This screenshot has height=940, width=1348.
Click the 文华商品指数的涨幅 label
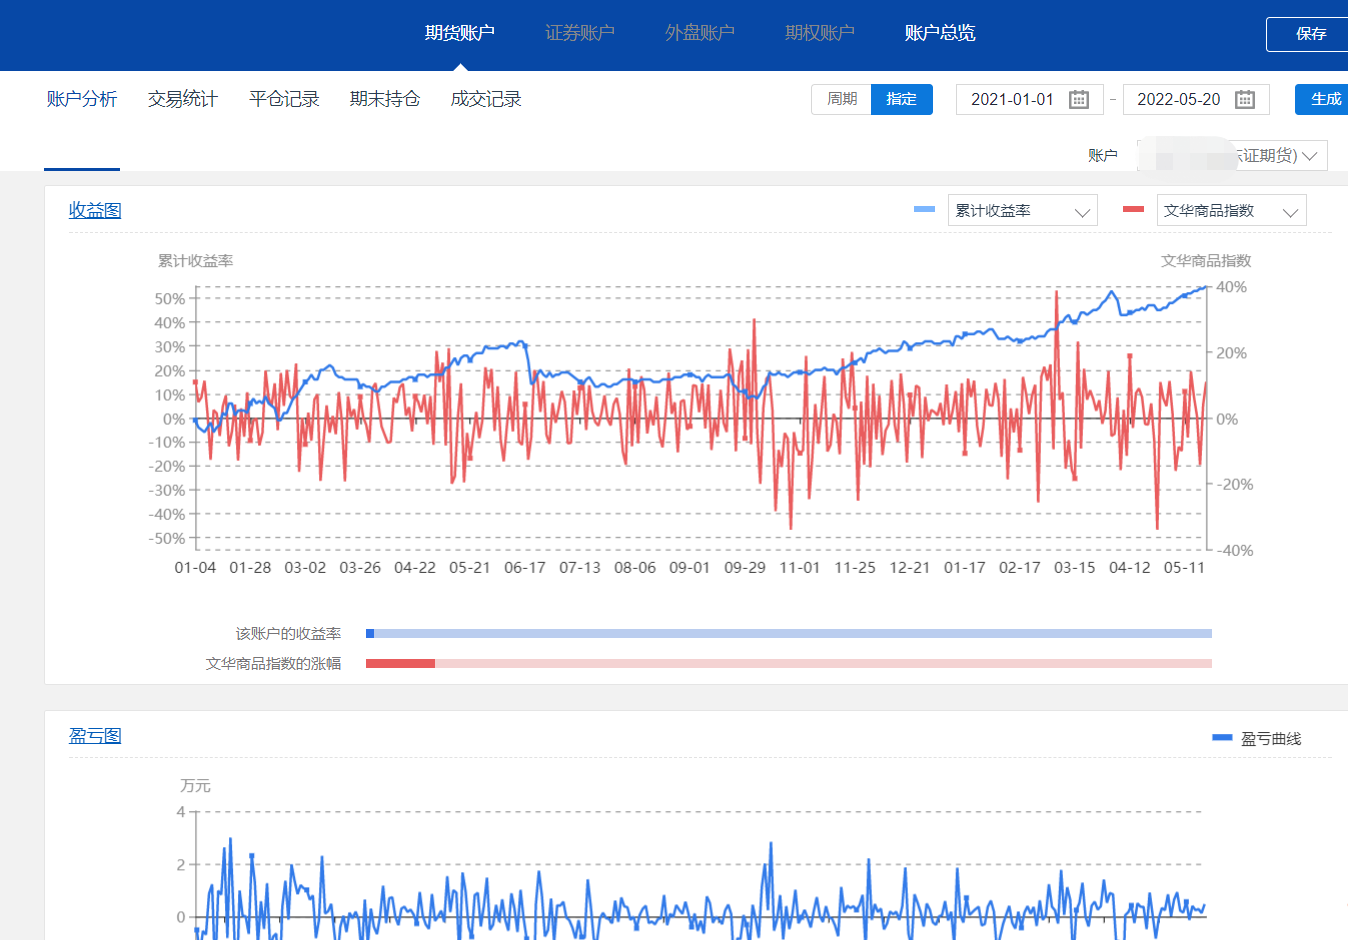click(273, 663)
